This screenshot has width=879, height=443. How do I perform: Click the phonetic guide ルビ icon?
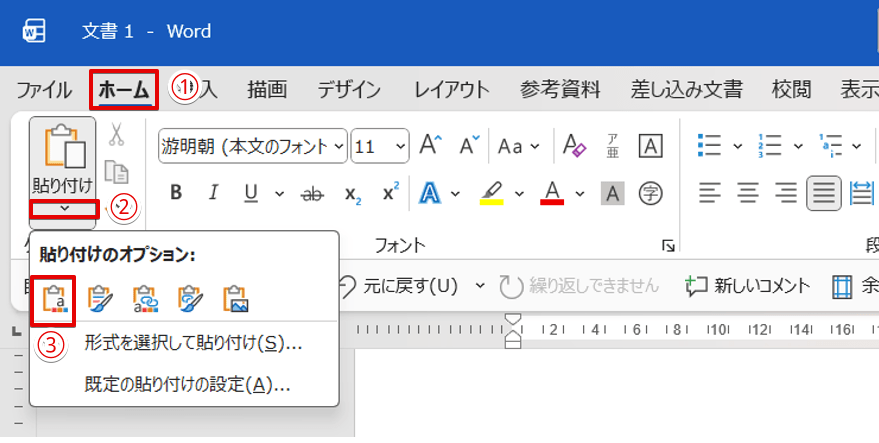coord(613,146)
